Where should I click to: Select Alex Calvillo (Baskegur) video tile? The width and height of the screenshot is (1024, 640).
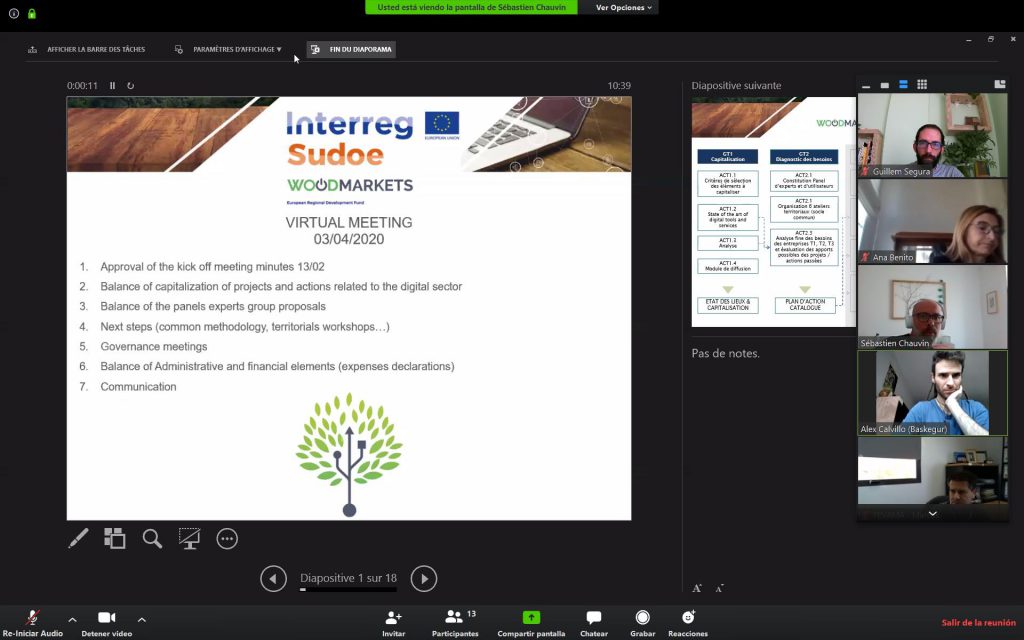point(933,393)
